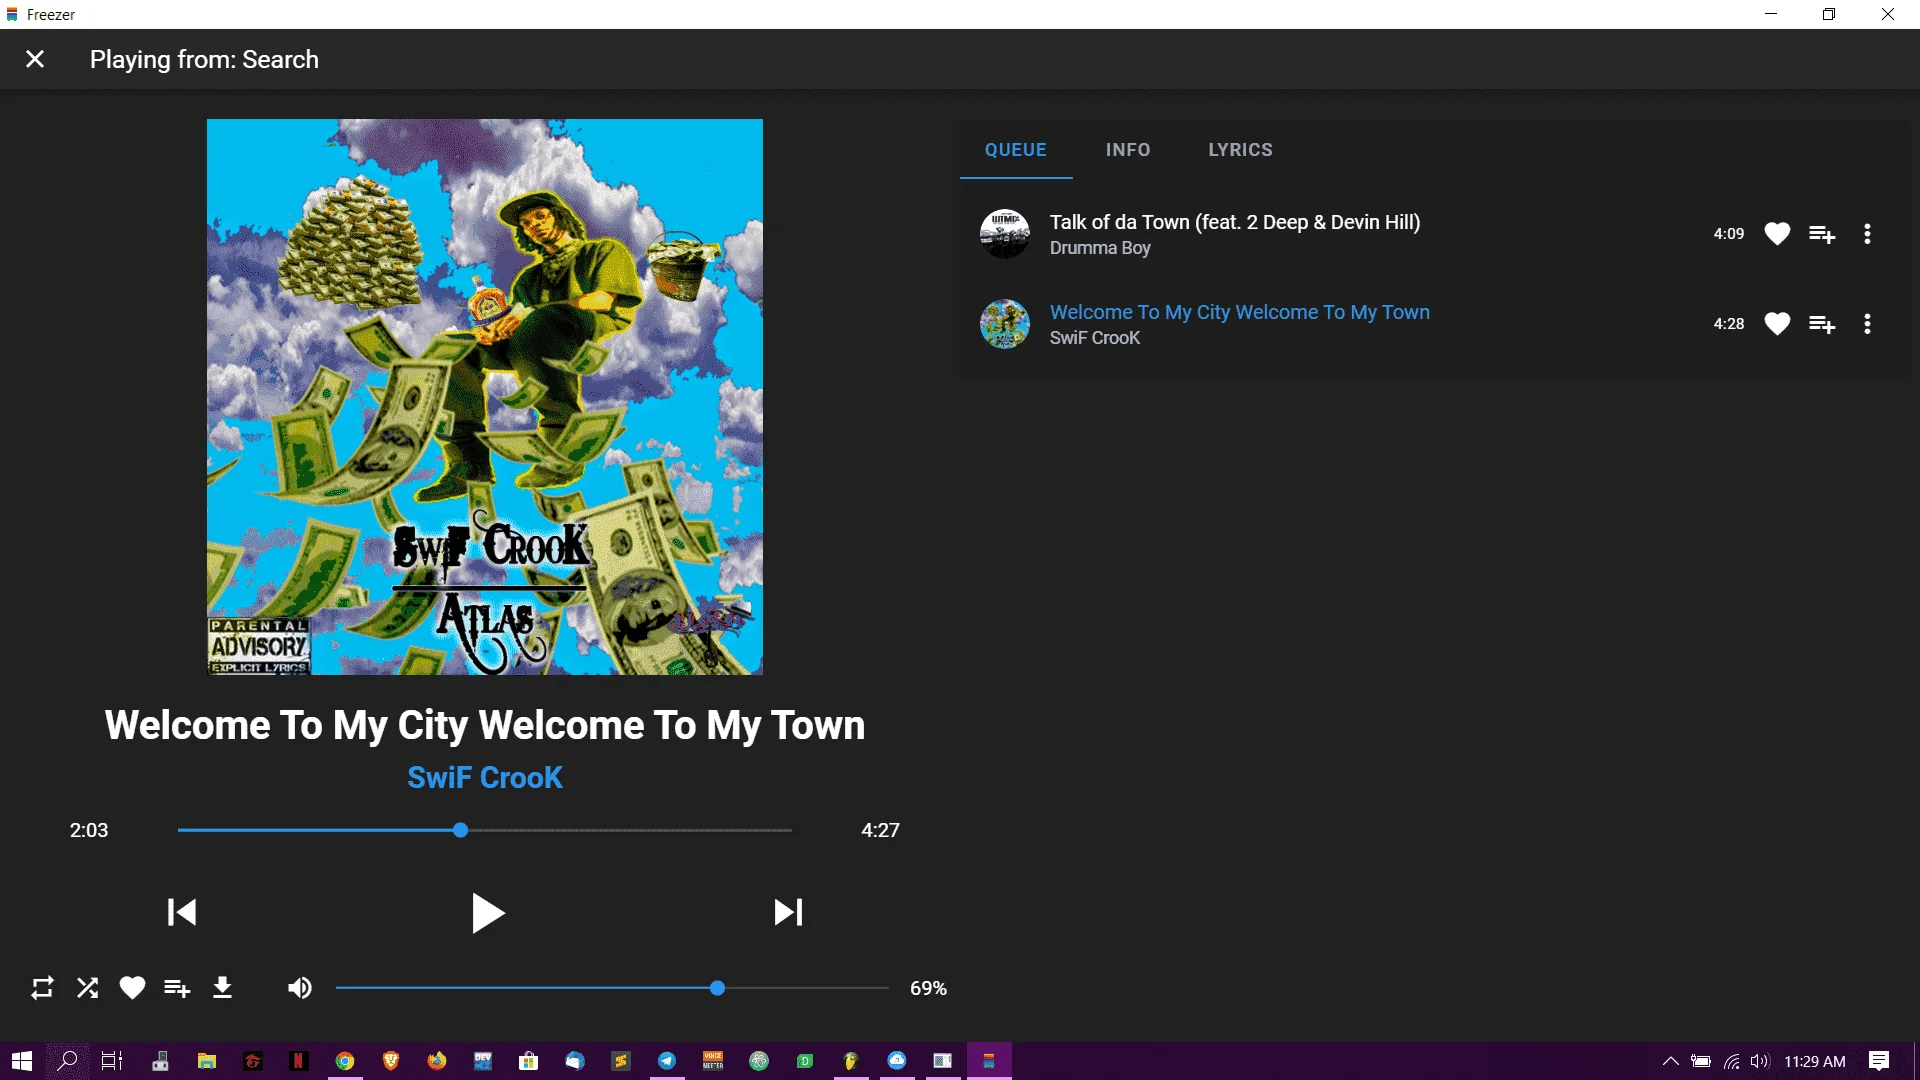Image resolution: width=1920 pixels, height=1080 pixels.
Task: Mute audio using the speaker icon
Action: [299, 988]
